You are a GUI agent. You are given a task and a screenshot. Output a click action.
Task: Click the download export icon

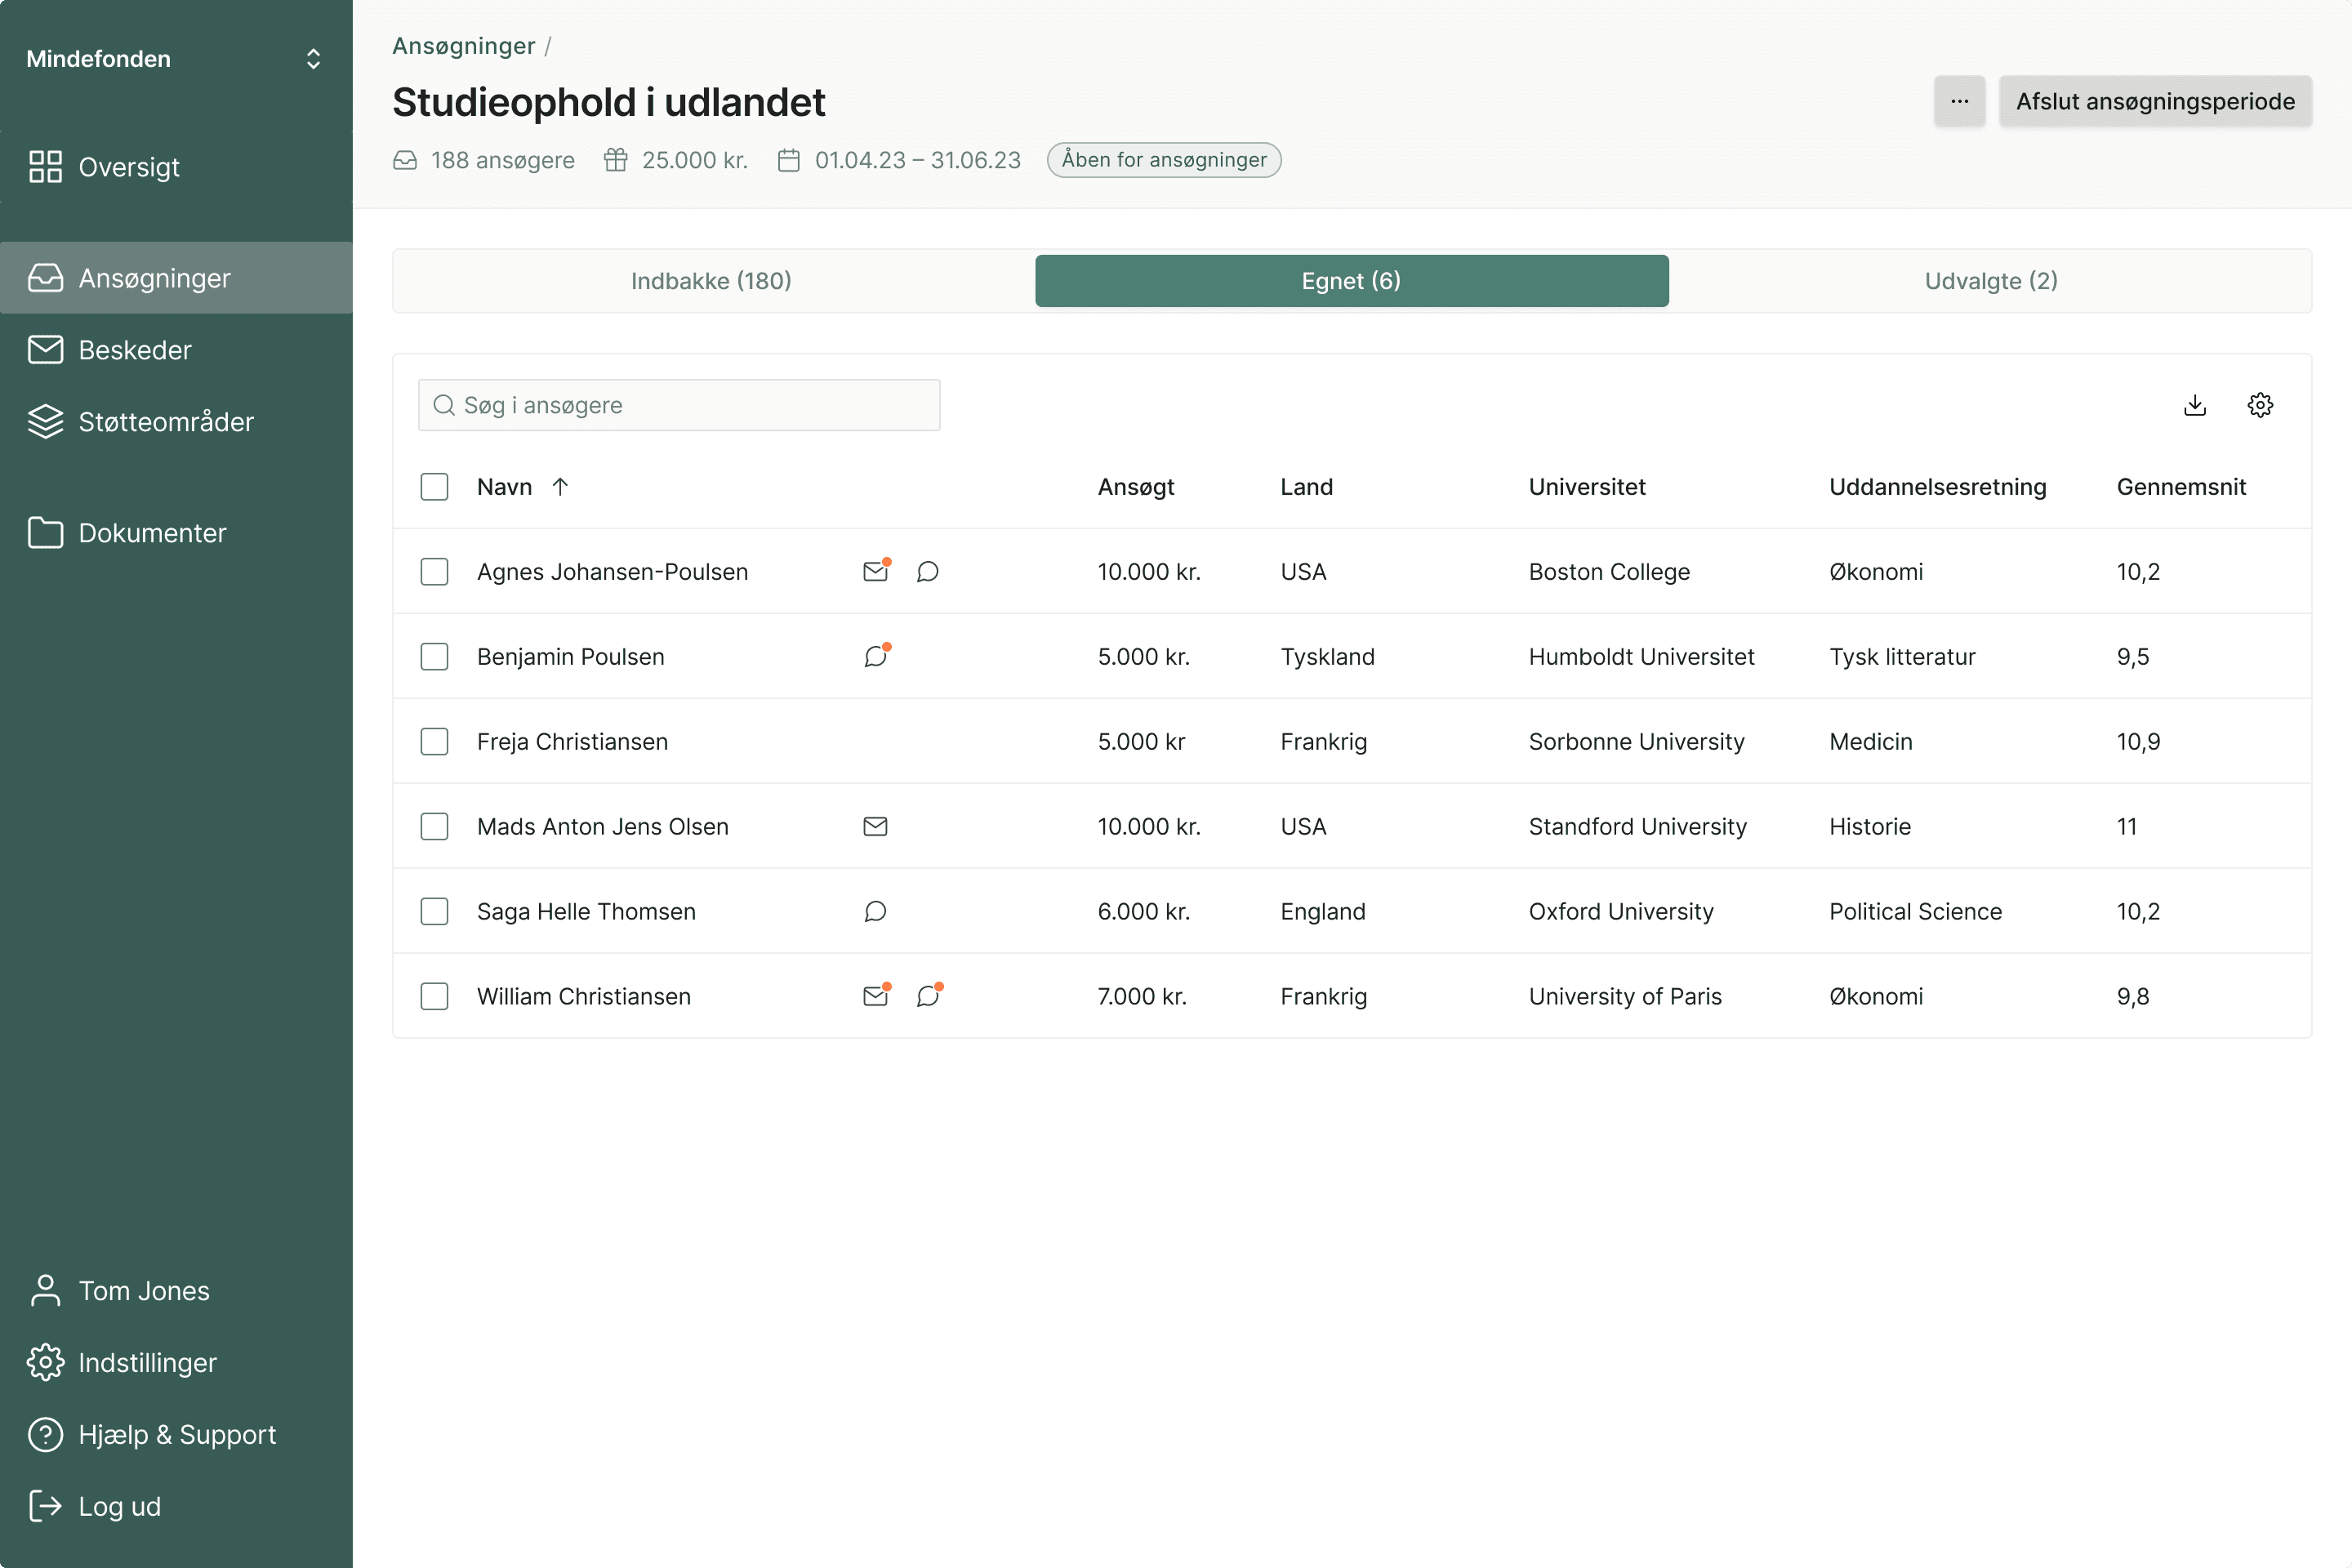pyautogui.click(x=2194, y=405)
